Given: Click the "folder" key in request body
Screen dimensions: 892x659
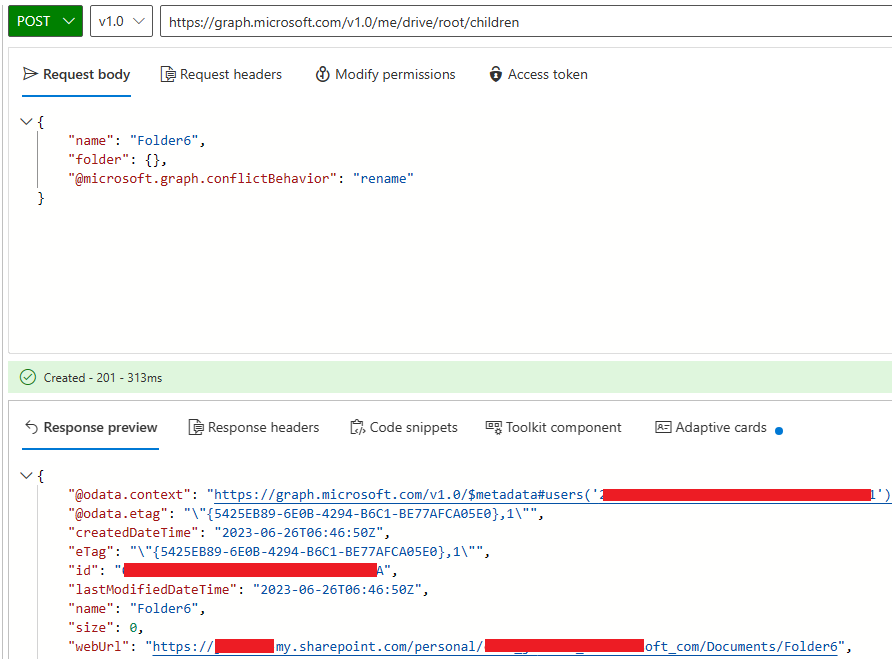Looking at the screenshot, I should (99, 160).
